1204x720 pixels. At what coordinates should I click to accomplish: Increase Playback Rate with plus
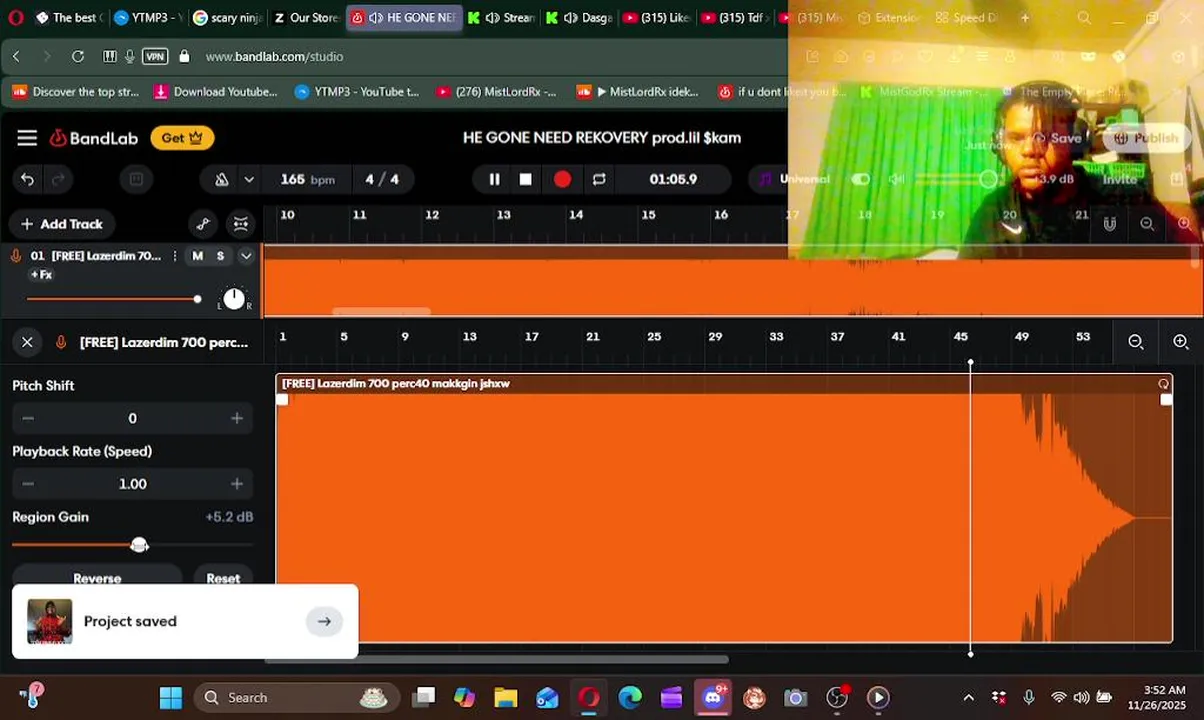click(x=237, y=484)
